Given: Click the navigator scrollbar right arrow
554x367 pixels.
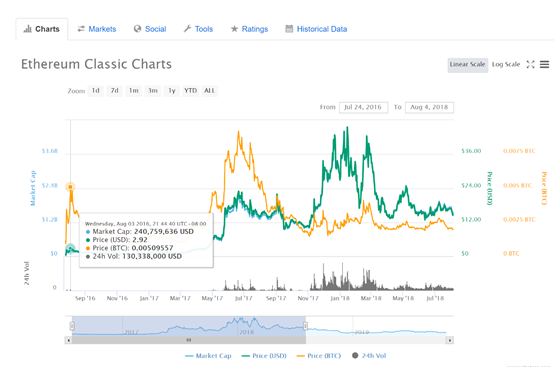Looking at the screenshot, I should click(x=450, y=341).
